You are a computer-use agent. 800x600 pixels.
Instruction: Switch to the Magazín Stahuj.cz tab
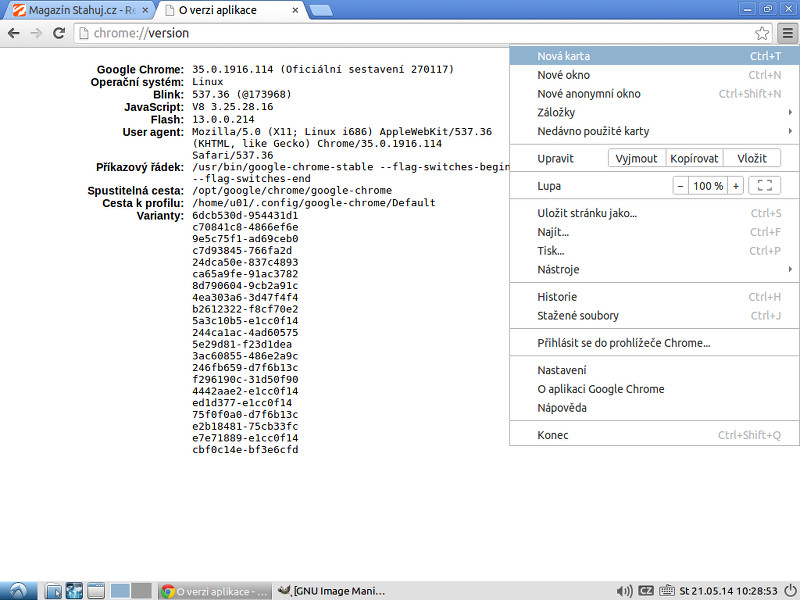pyautogui.click(x=79, y=10)
